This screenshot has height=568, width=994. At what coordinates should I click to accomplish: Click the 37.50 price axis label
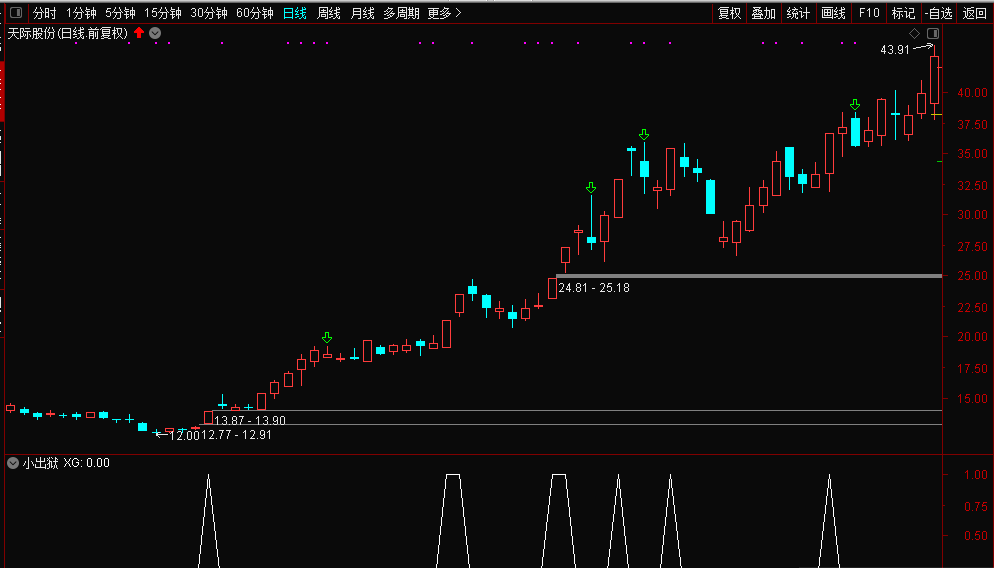(972, 124)
